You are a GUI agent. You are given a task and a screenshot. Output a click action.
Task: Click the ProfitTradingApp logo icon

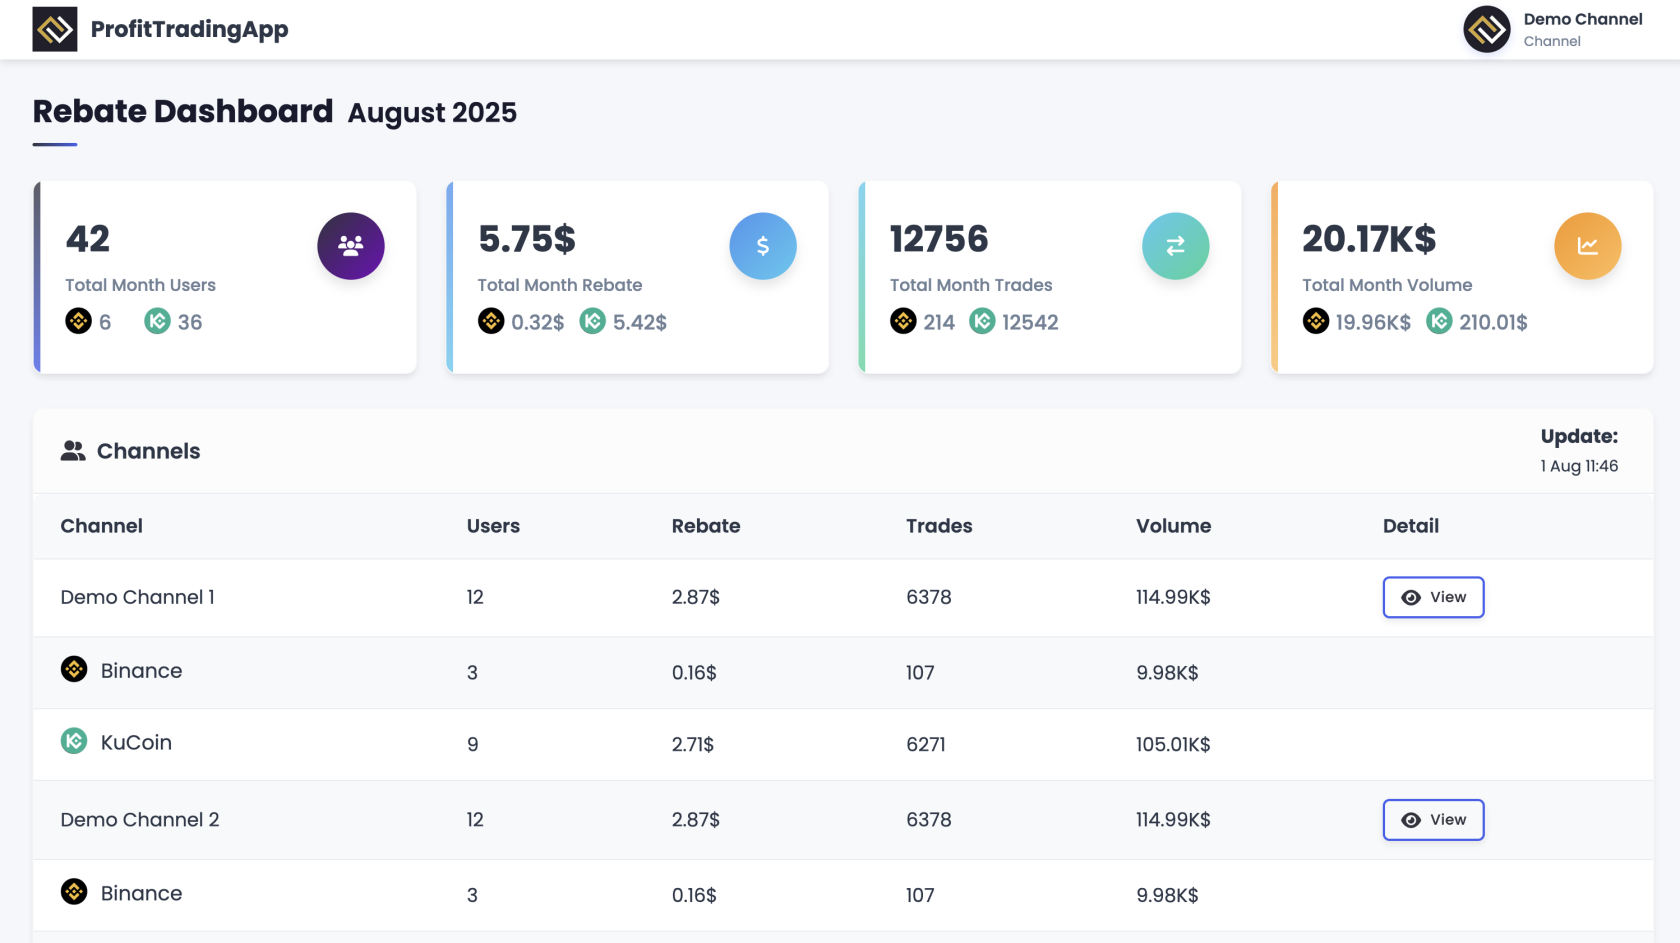[54, 29]
